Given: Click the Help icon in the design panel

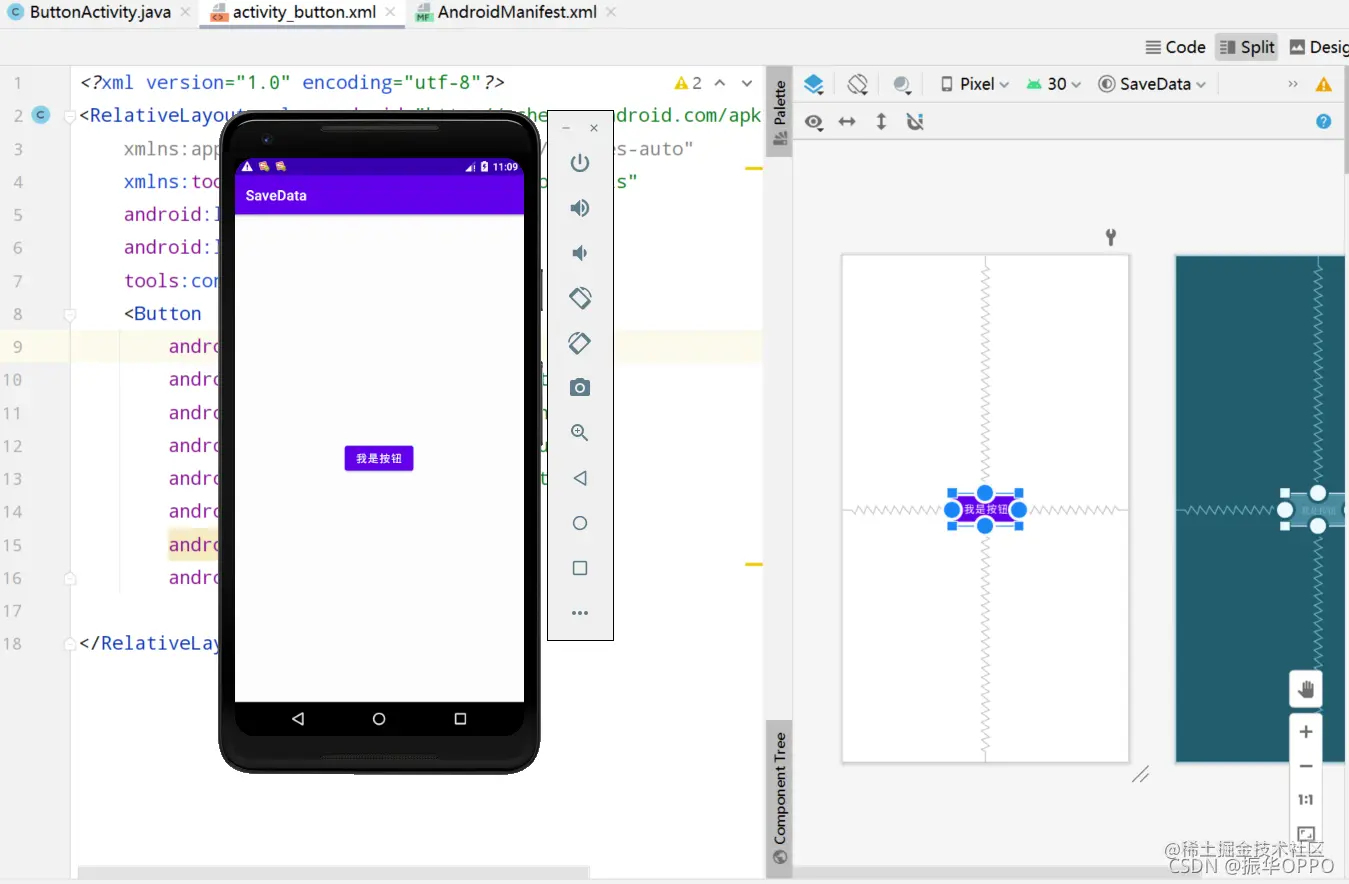Looking at the screenshot, I should 1322,121.
